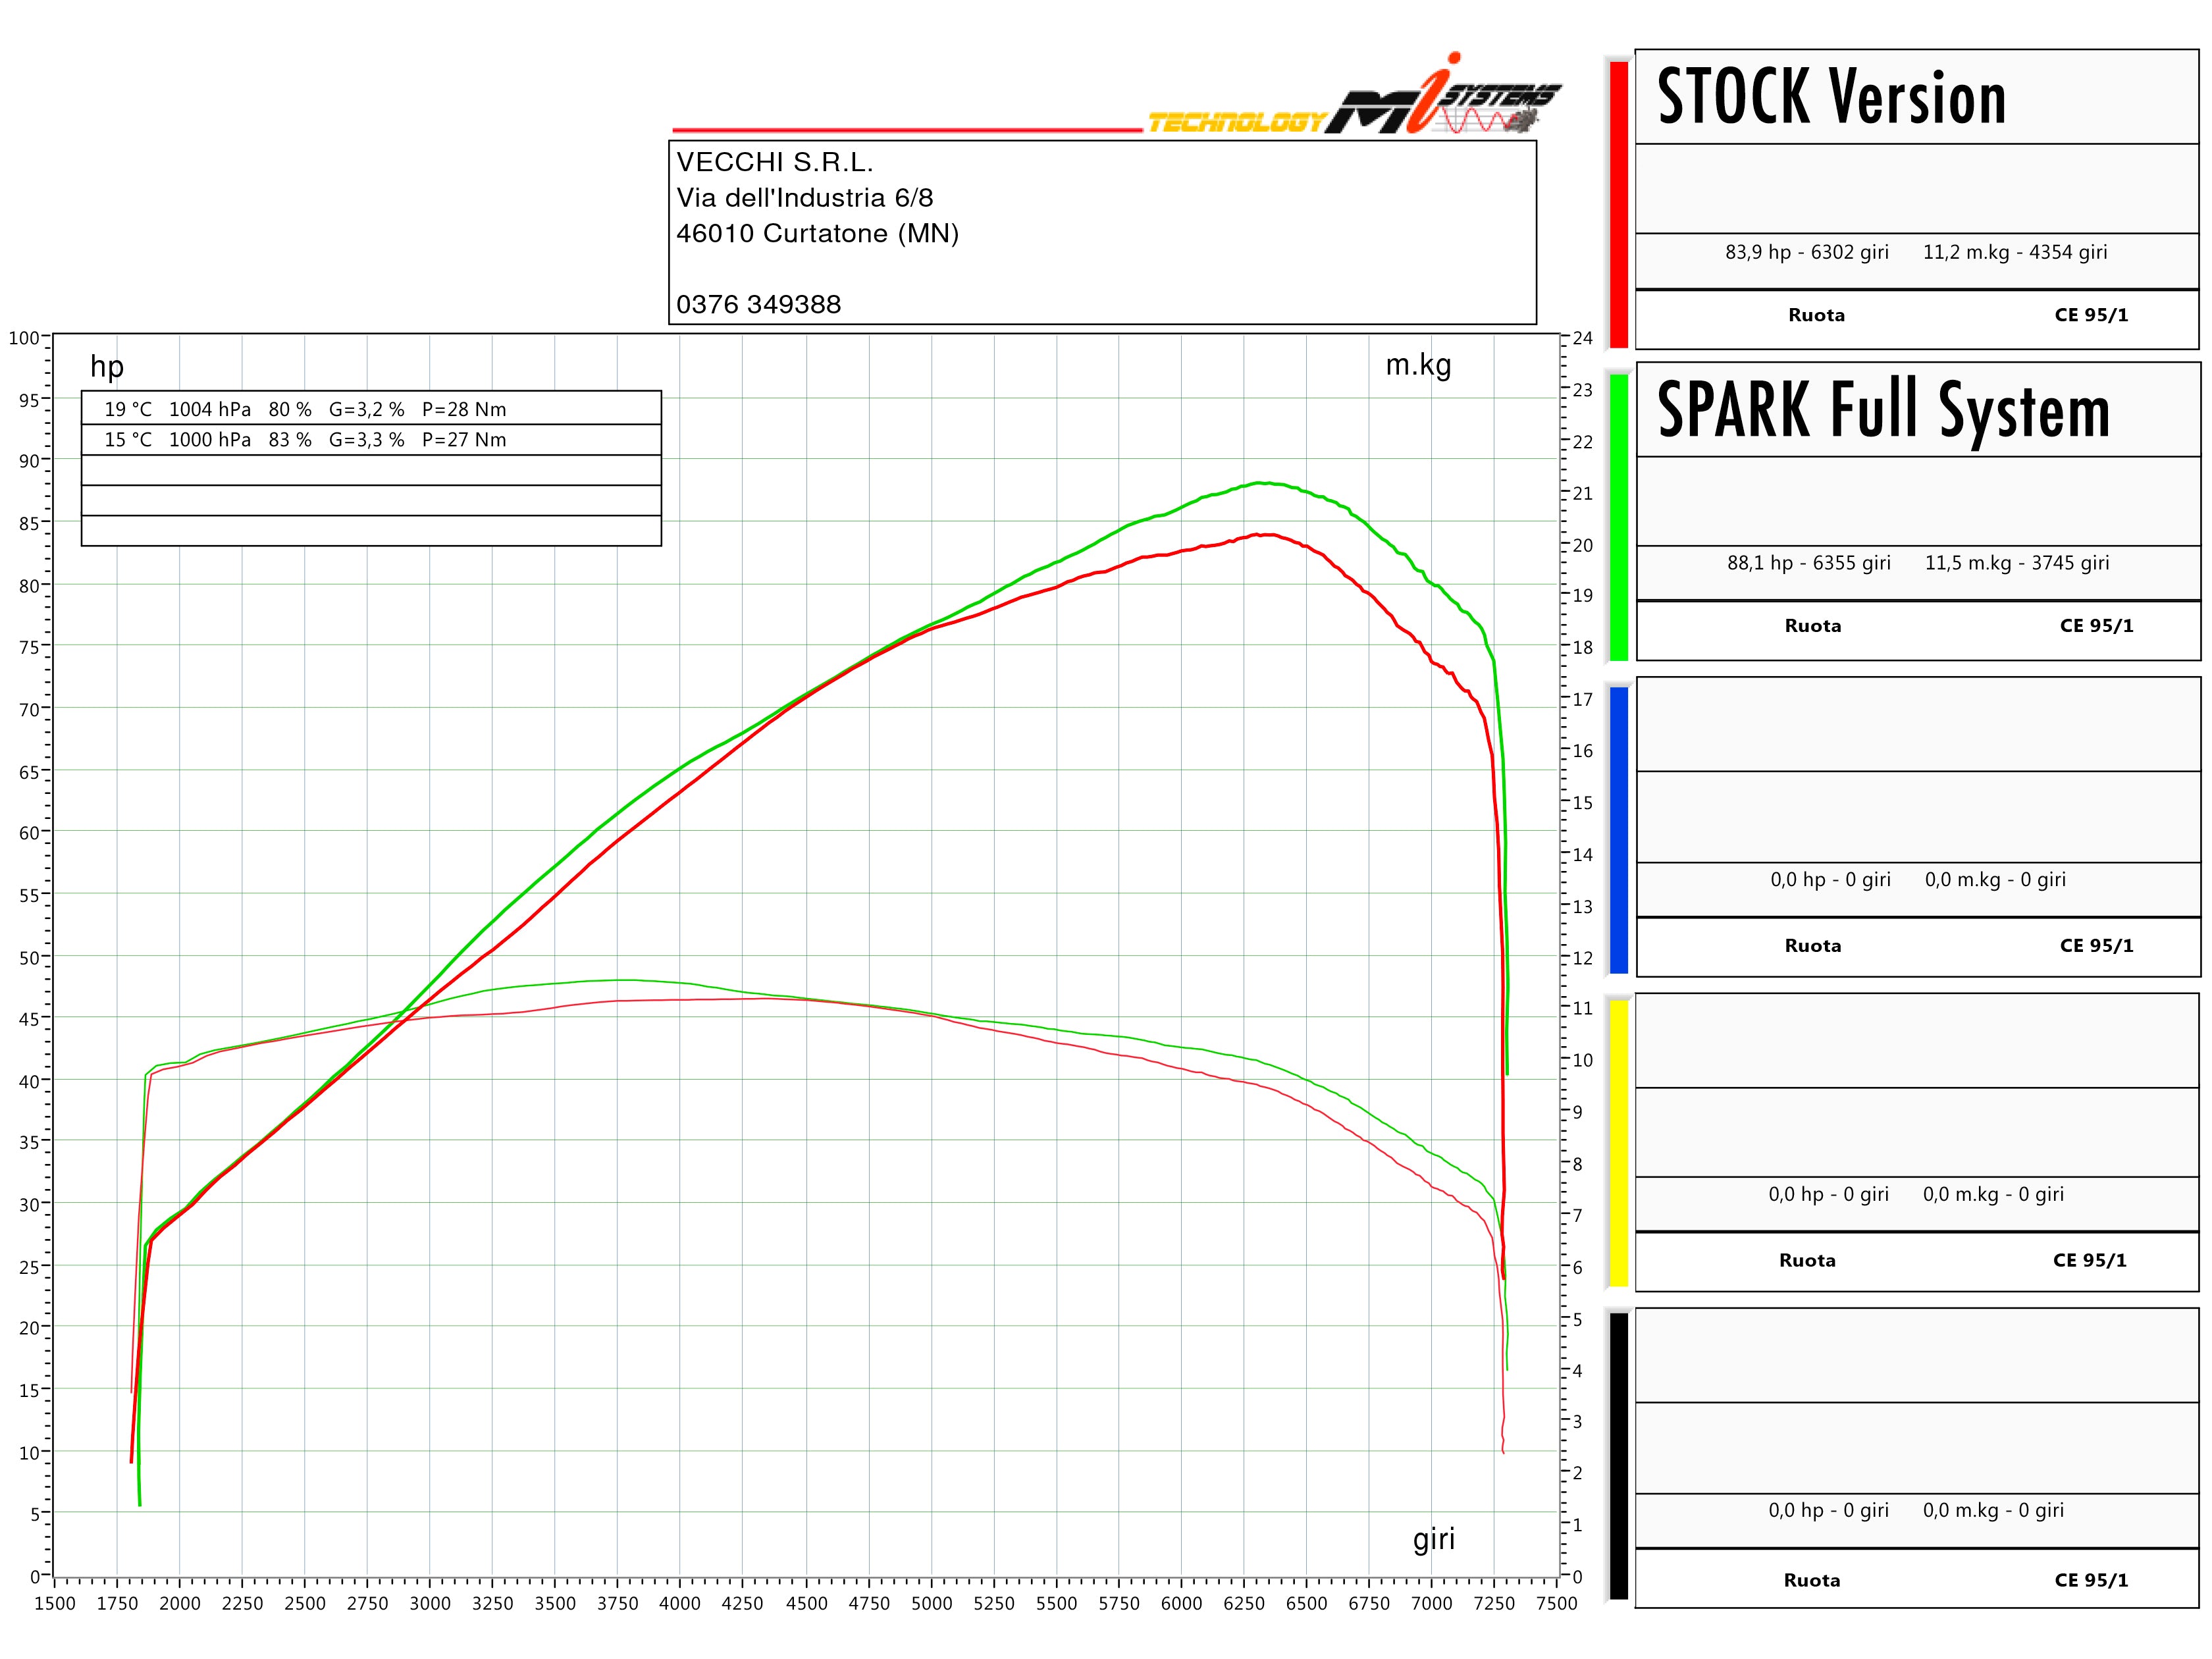Click the red STOCK Version color bar
Viewport: 2212px width, 1659px height.
coord(1618,204)
